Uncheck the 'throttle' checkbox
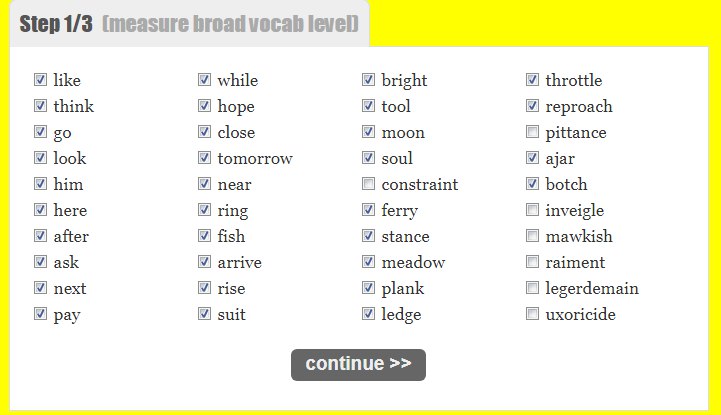This screenshot has height=415, width=721. 533,80
